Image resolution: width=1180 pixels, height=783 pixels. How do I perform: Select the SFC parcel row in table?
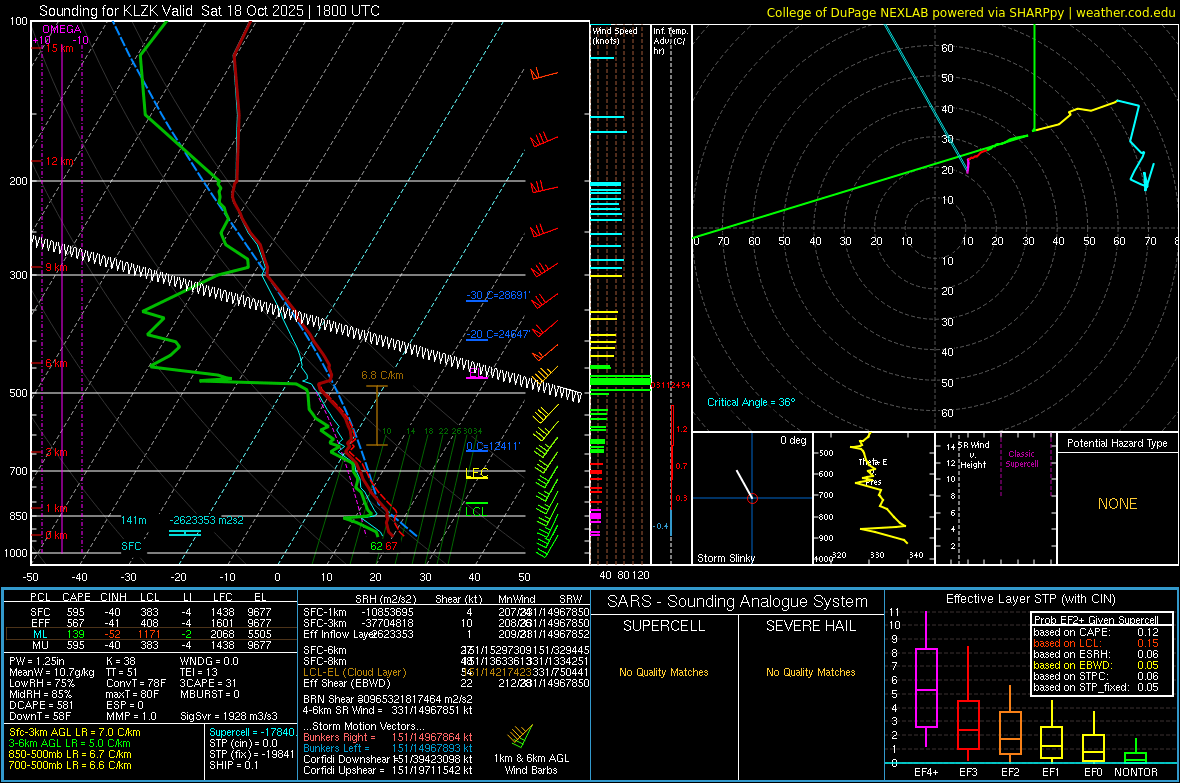pos(150,612)
